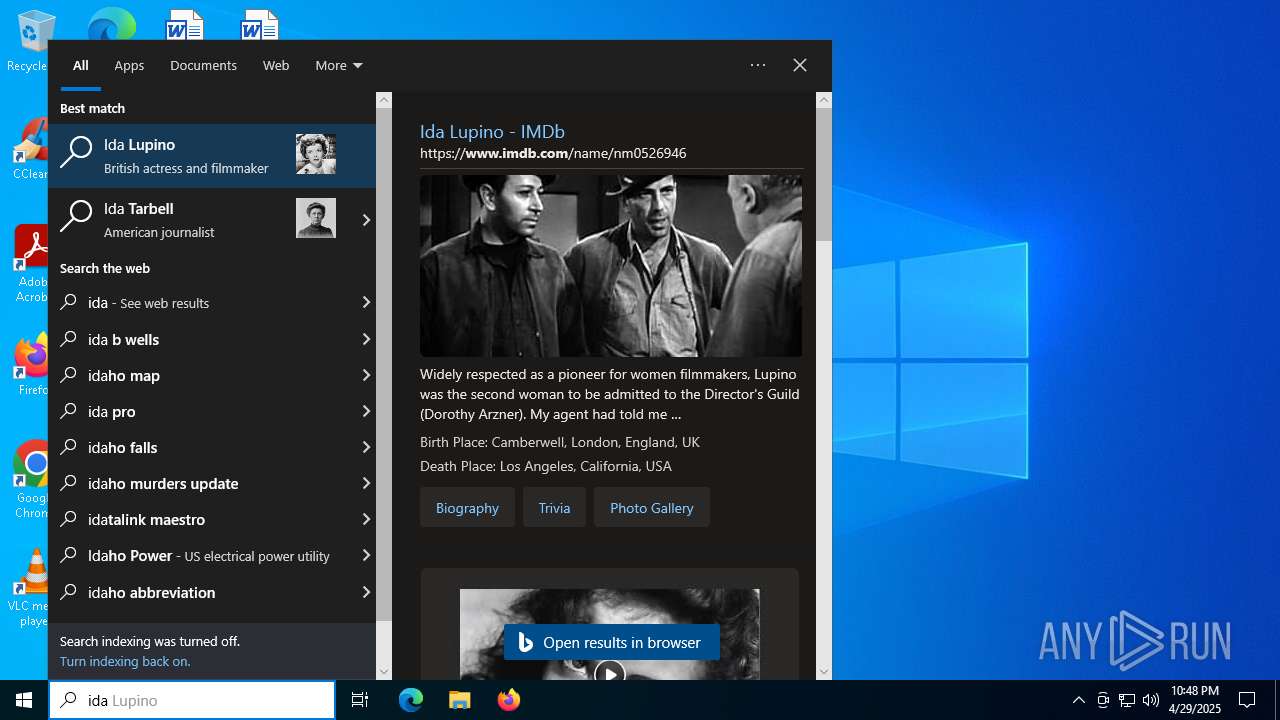The height and width of the screenshot is (720, 1280).
Task: Expand the 'idaho falls' suggestion arrow
Action: pyautogui.click(x=366, y=447)
